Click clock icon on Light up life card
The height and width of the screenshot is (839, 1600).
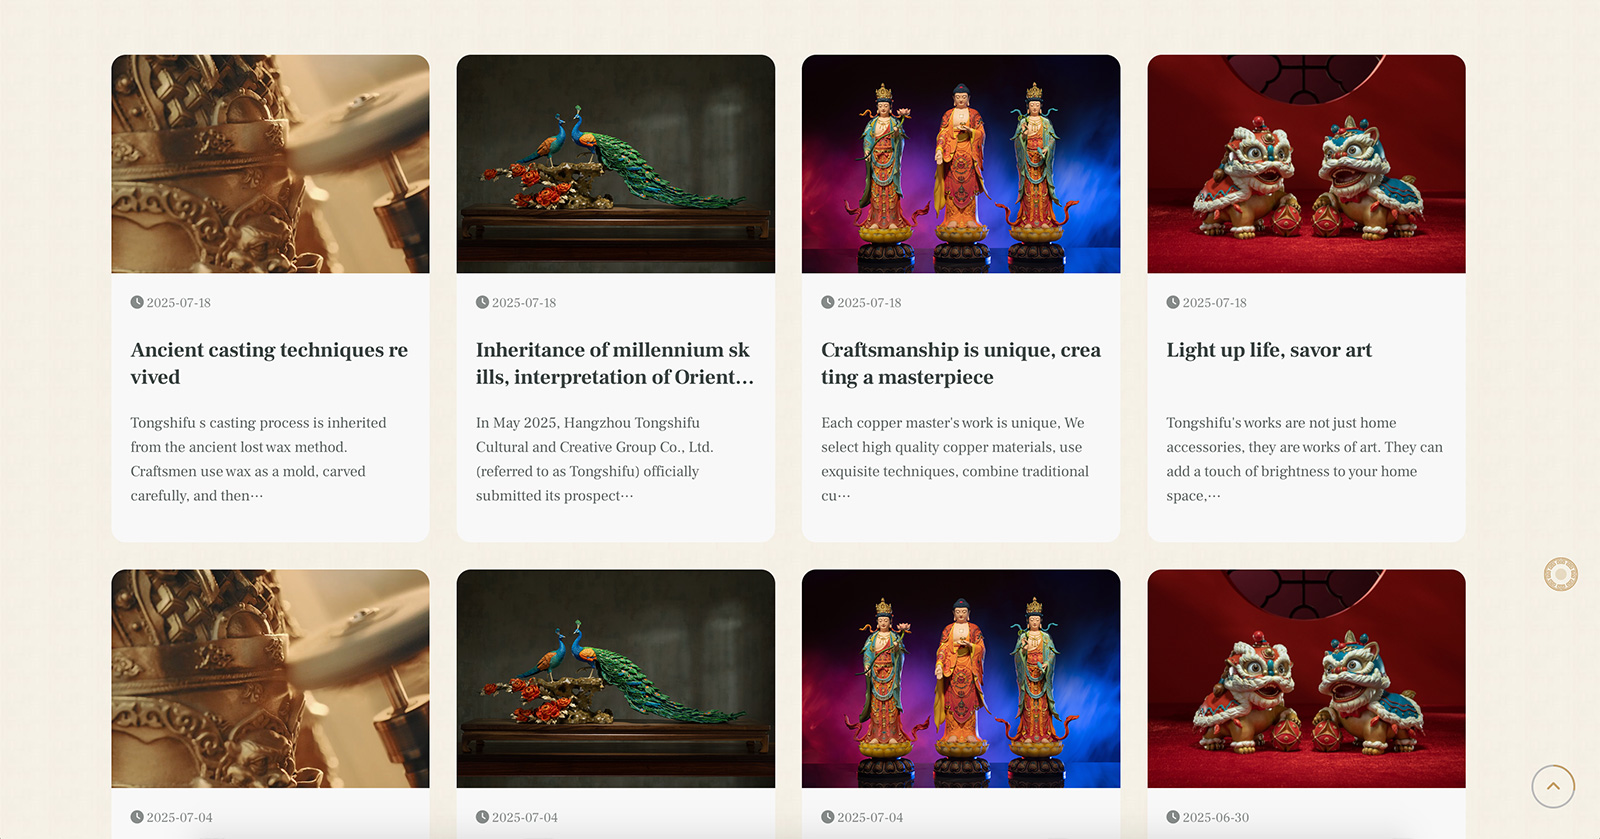point(1173,302)
